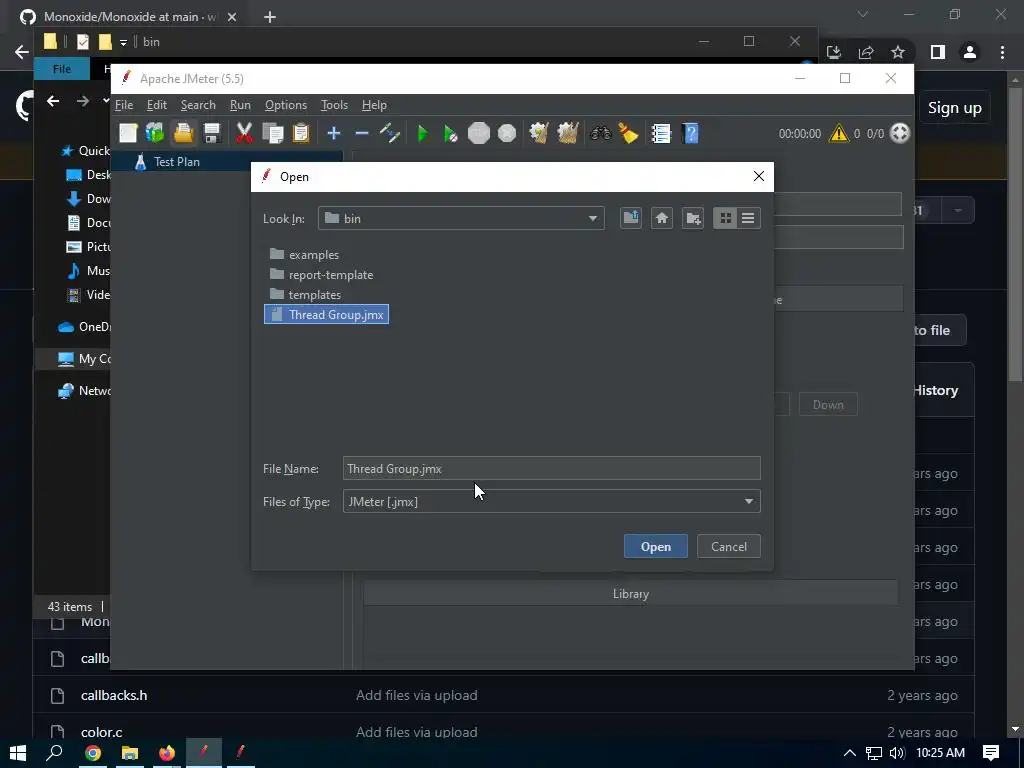
Task: Open the JMeter Help menu
Action: click(374, 104)
